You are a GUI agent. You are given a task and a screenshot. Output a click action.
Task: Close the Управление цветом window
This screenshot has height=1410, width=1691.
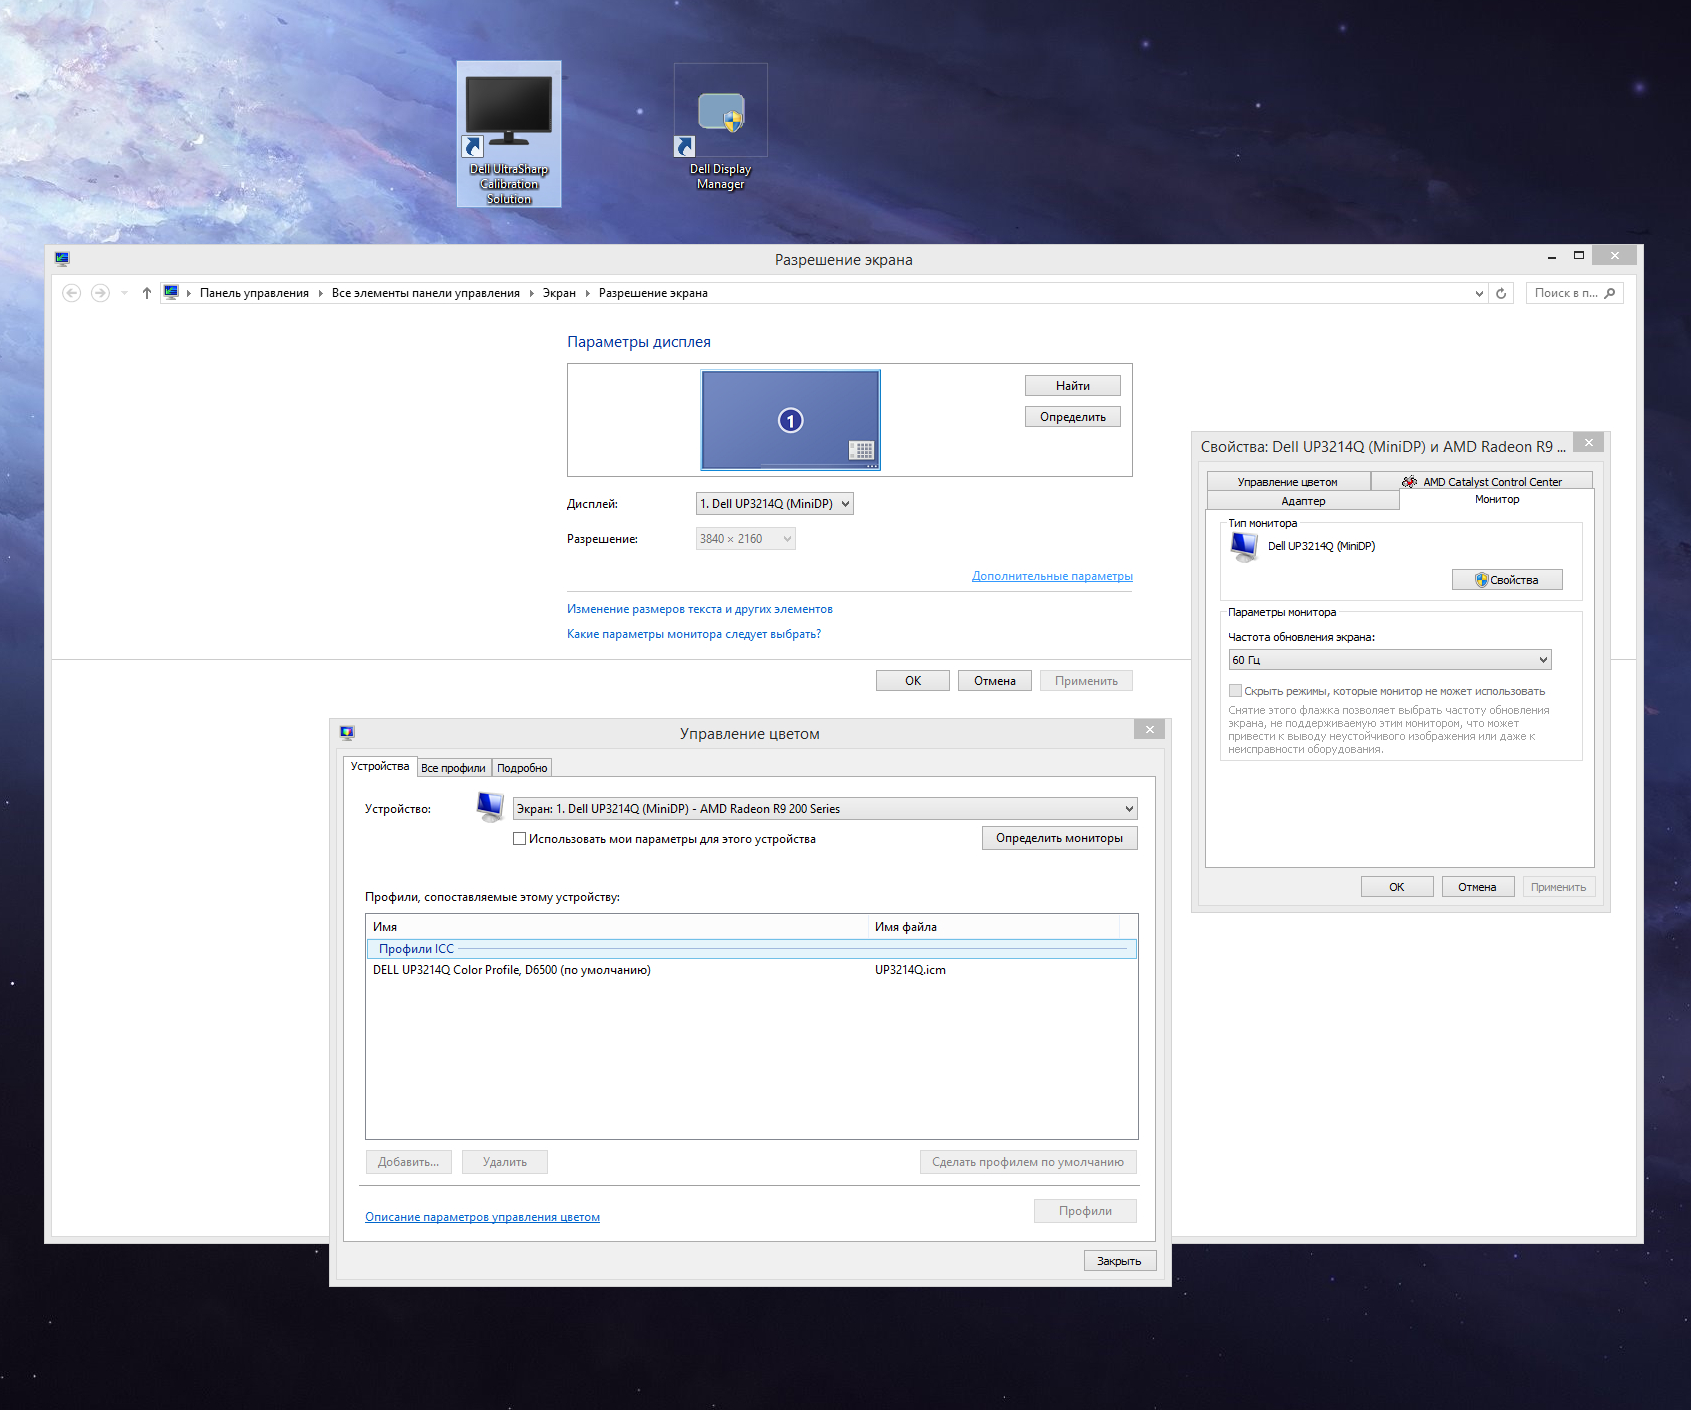click(x=1150, y=730)
